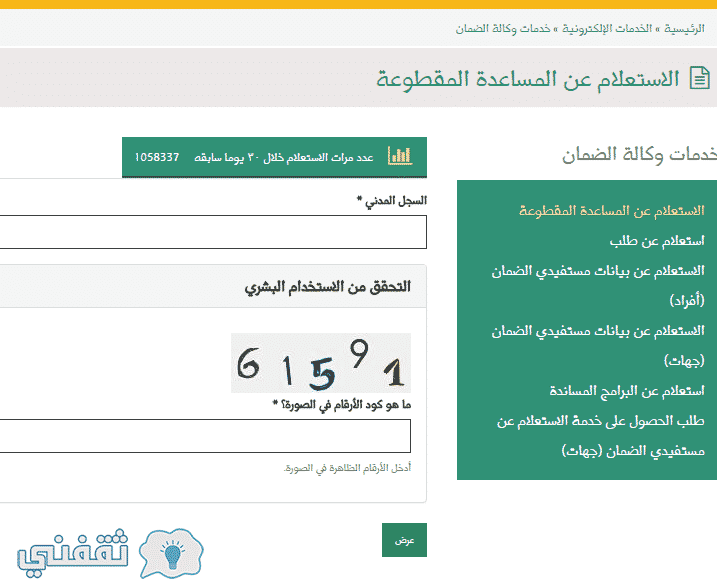Click the query count value 1058337
717x580 pixels.
click(157, 157)
